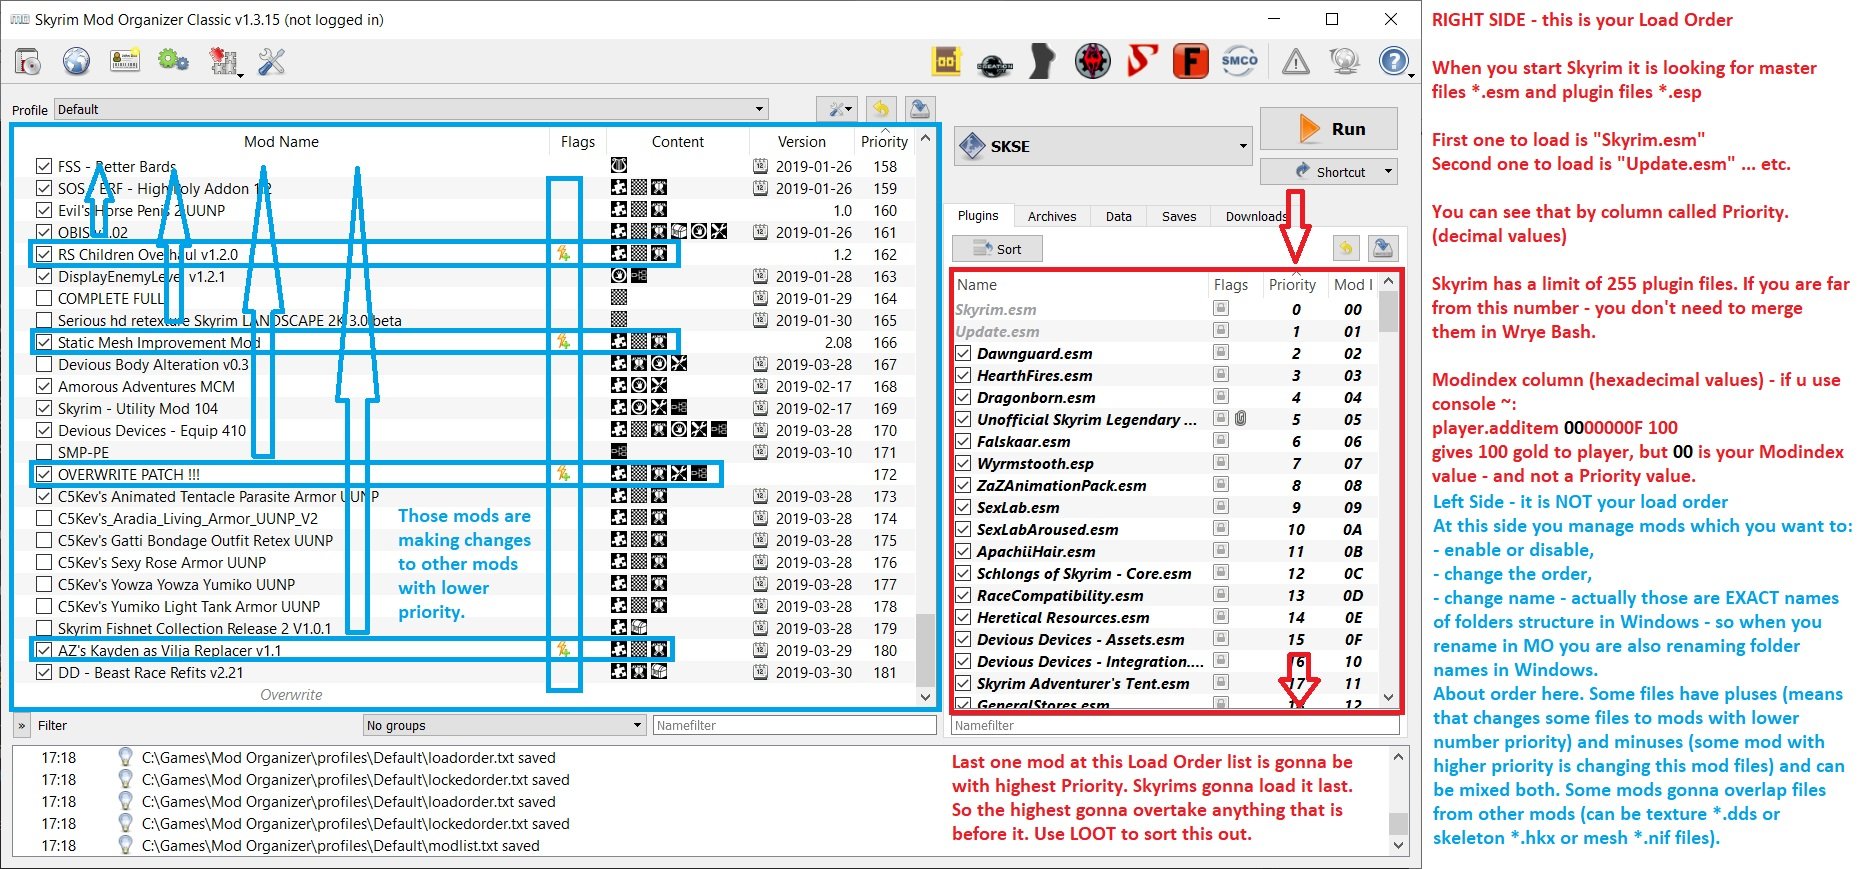Switch to the Plugins tab

tap(978, 216)
